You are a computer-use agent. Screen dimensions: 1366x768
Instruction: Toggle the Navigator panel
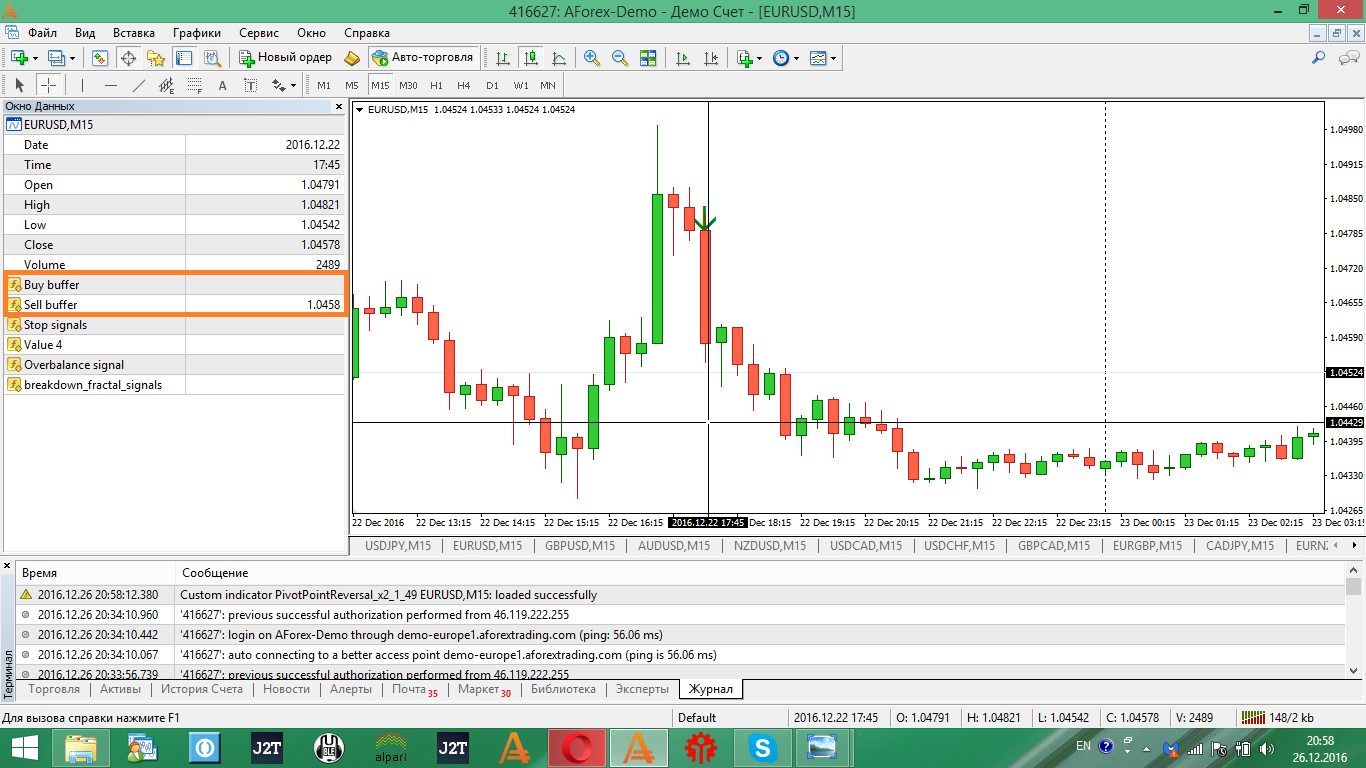[x=156, y=58]
